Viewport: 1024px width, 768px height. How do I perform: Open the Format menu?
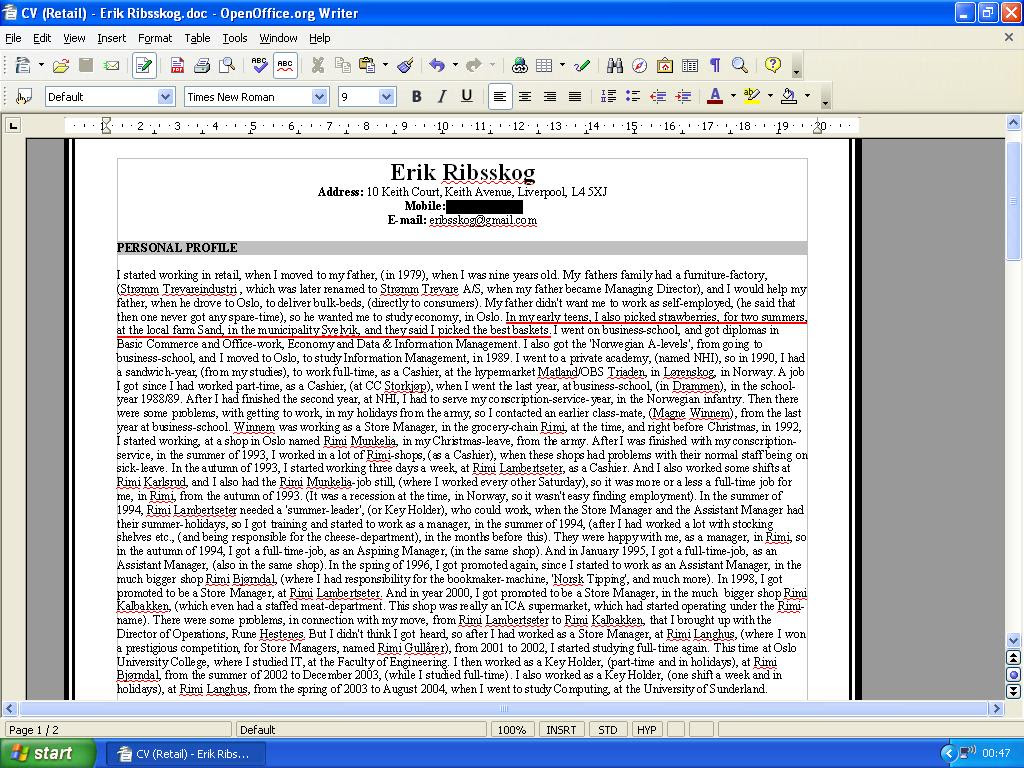pos(155,38)
